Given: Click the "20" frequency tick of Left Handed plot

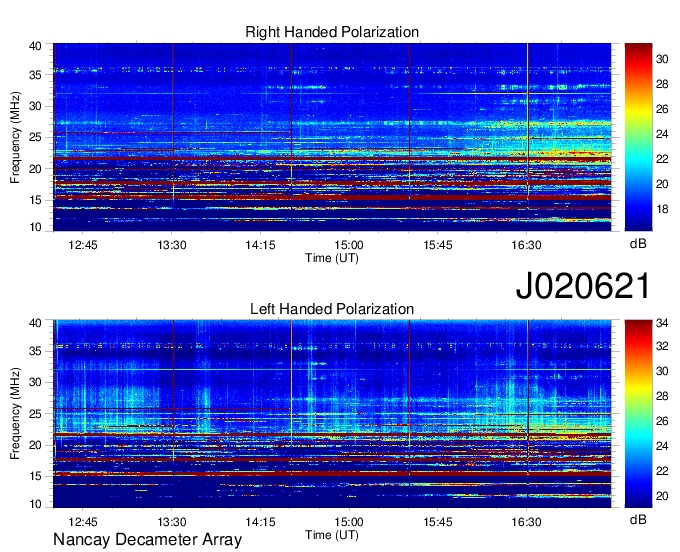Looking at the screenshot, I should click(36, 445).
